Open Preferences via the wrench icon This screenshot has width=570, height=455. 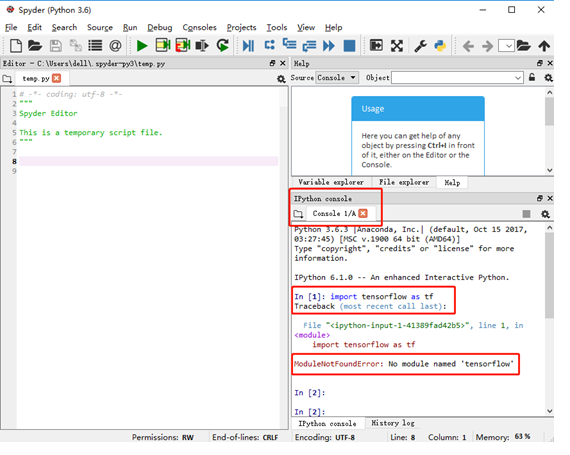pos(421,46)
